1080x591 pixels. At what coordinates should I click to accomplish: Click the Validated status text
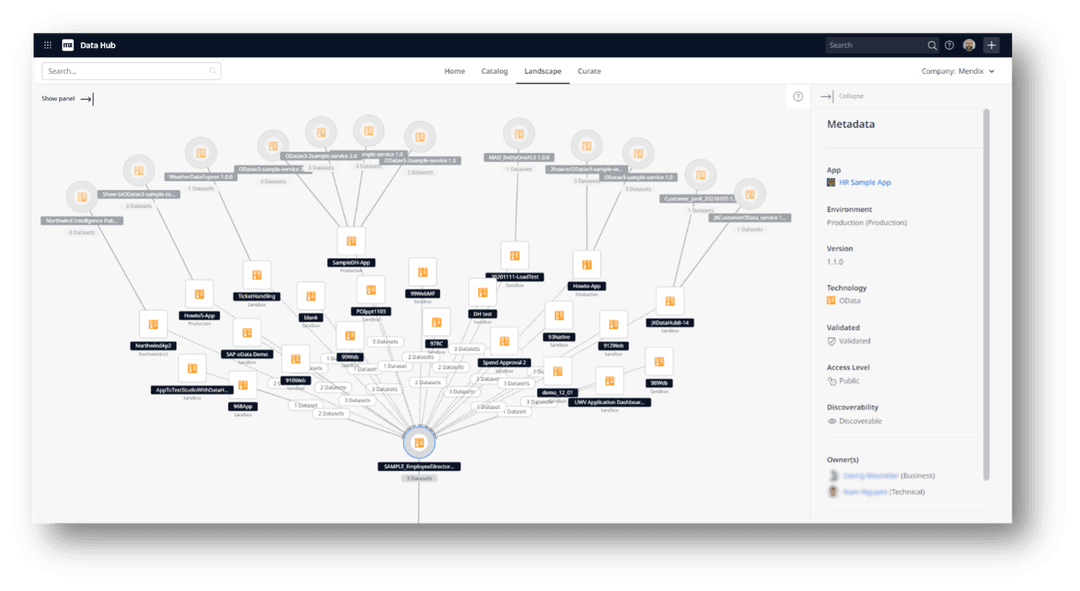pos(854,342)
